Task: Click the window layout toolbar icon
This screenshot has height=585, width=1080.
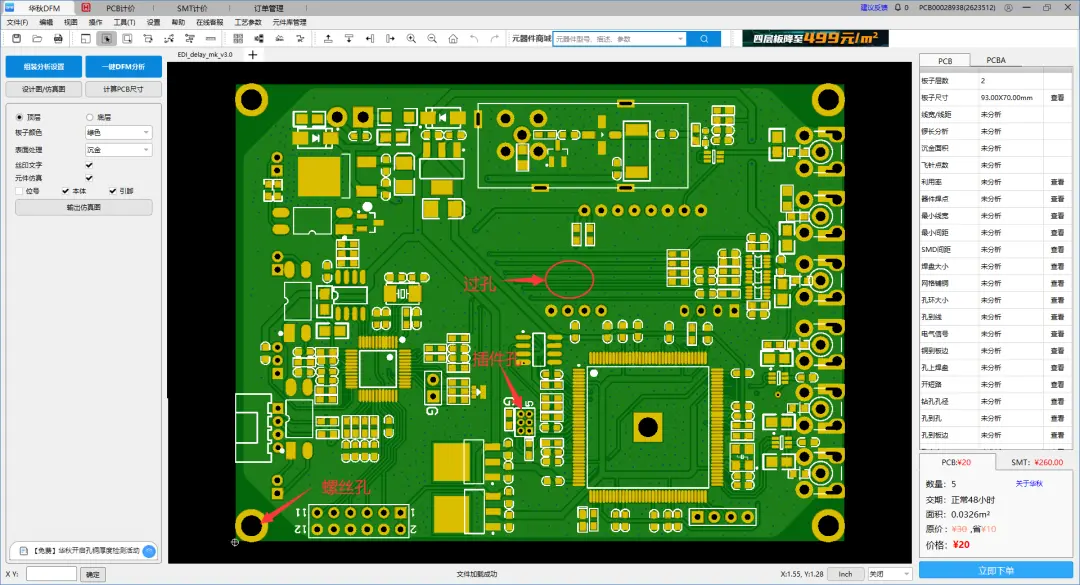Action: [85, 39]
